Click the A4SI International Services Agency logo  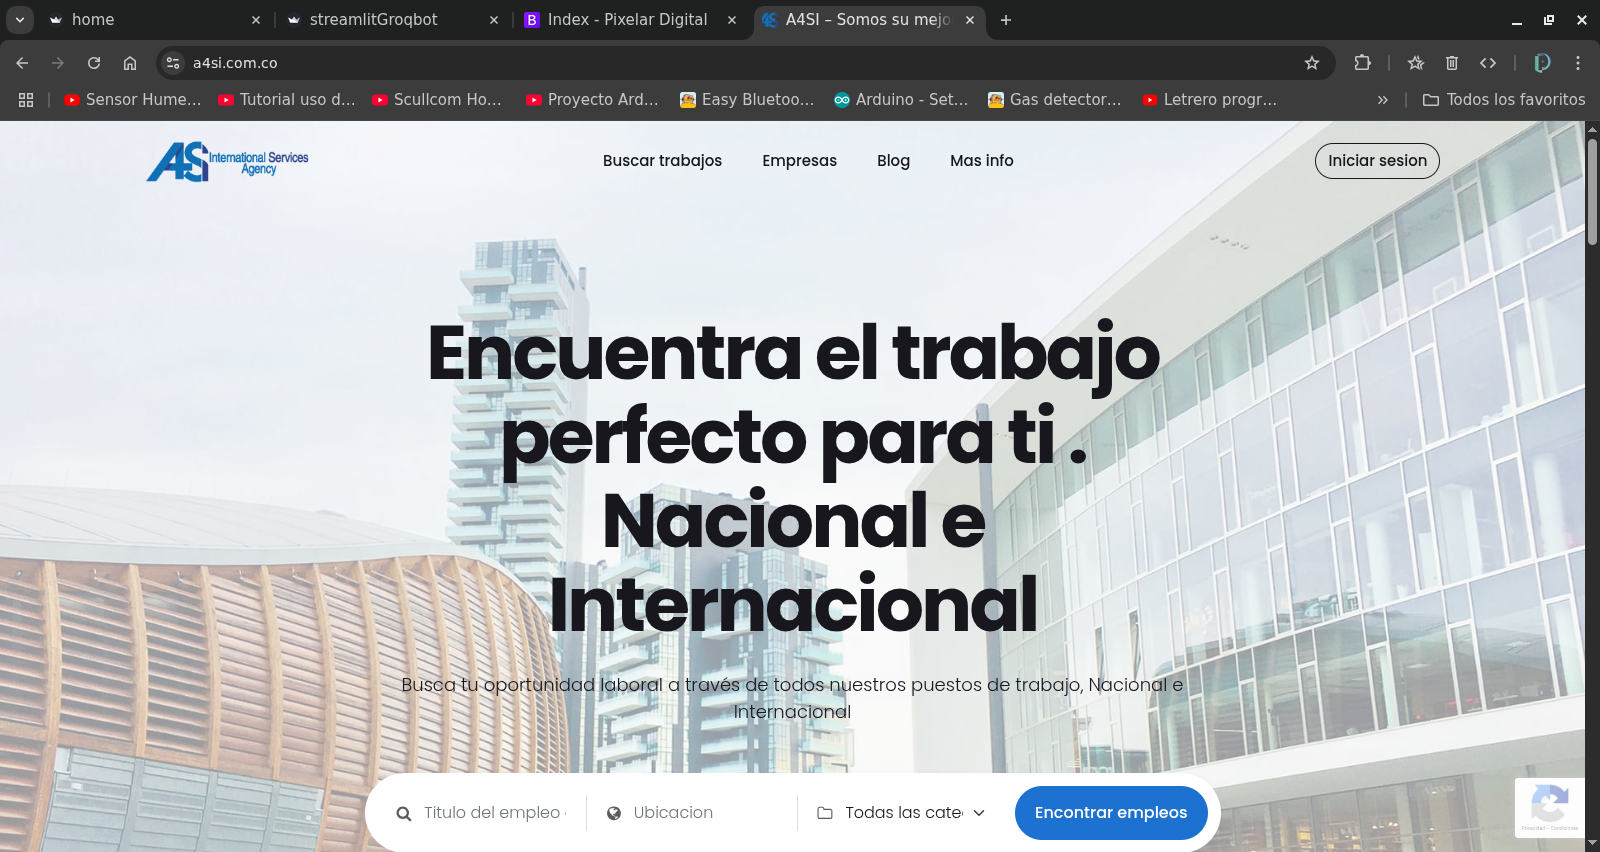pos(228,161)
